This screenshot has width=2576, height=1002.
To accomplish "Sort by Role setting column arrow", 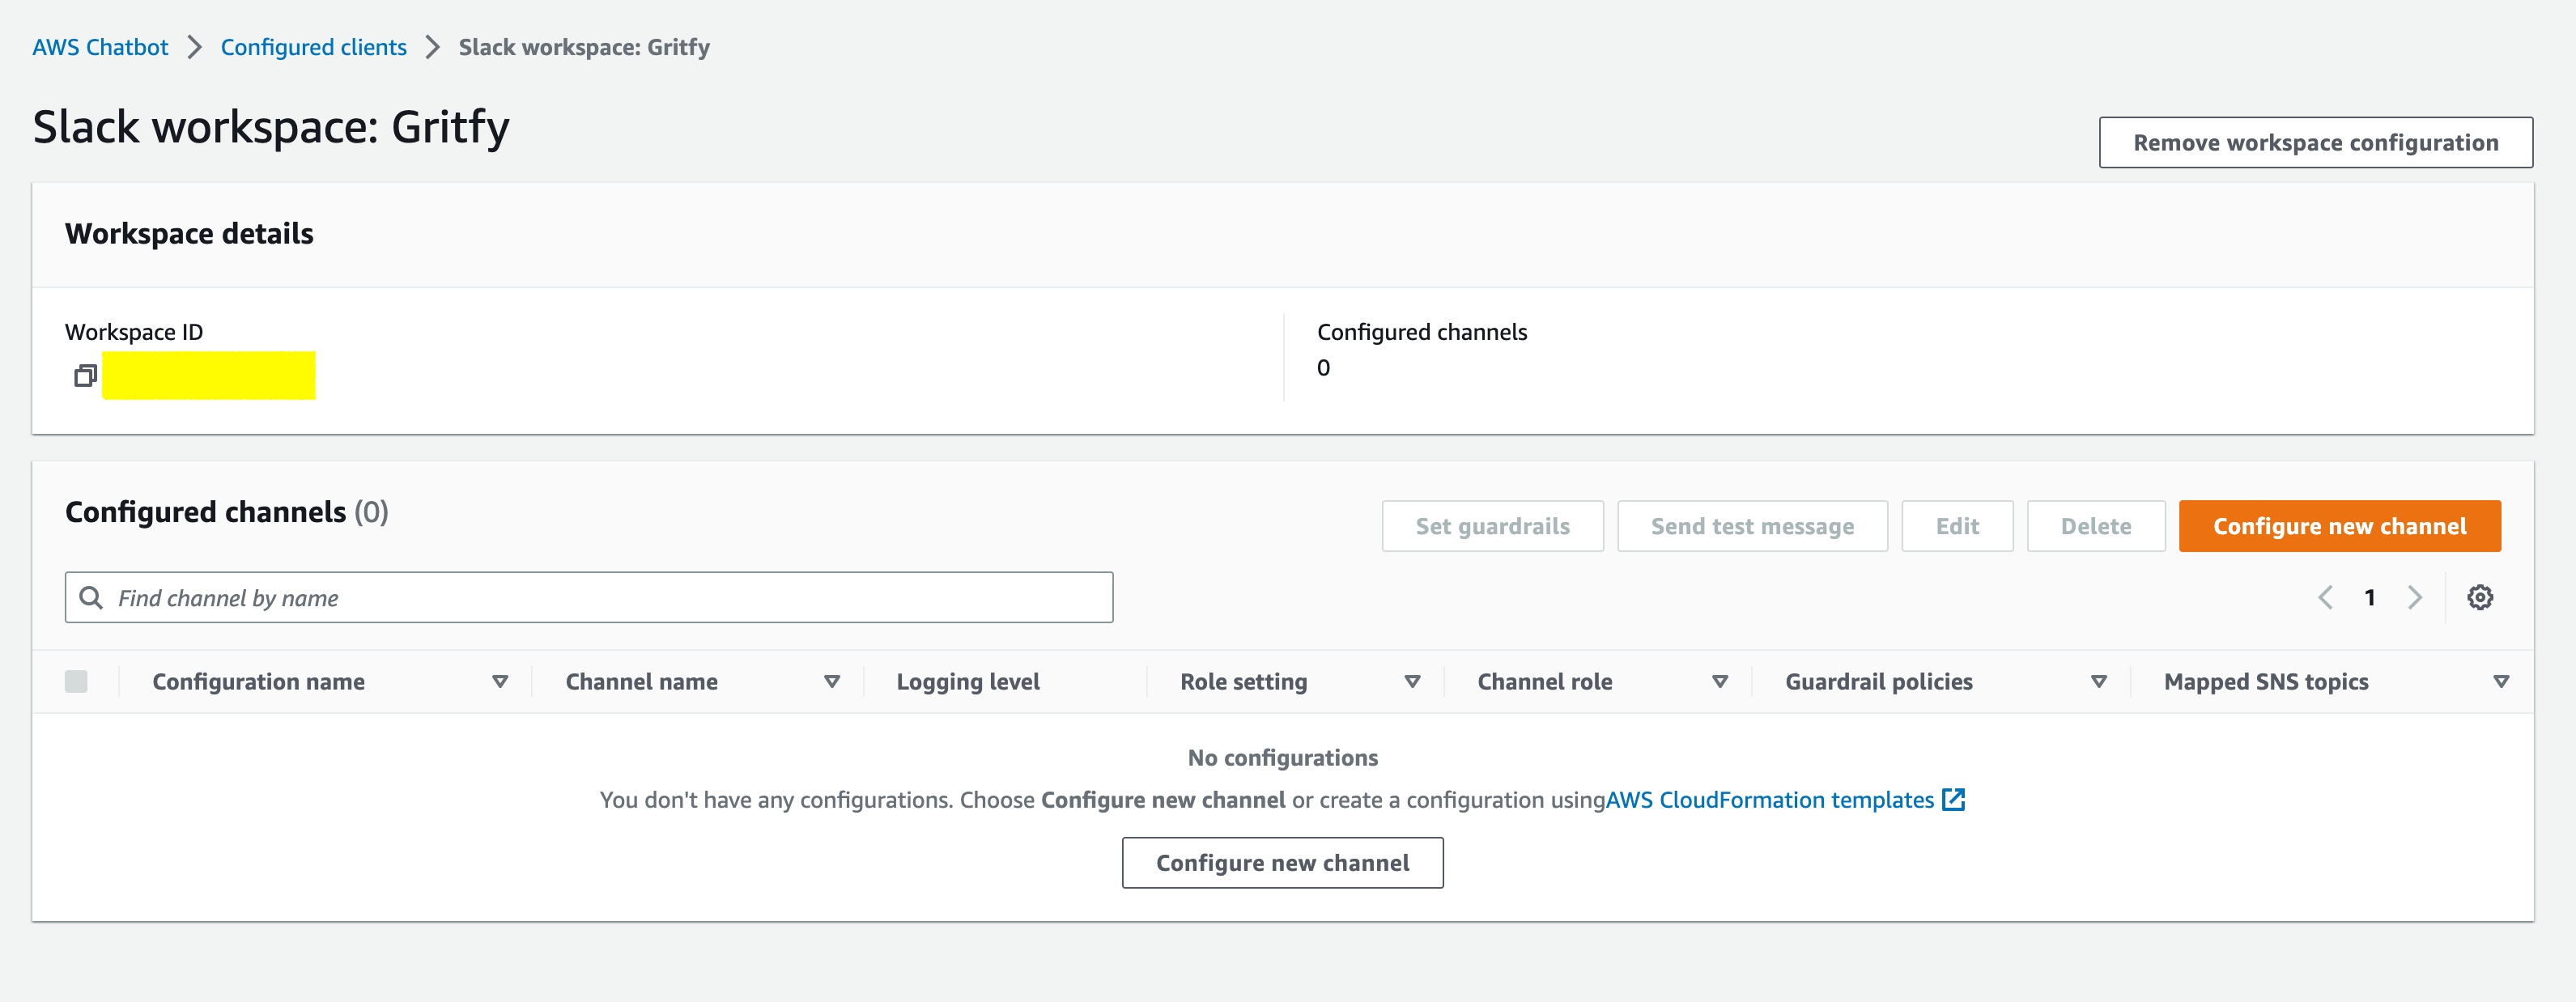I will point(1412,681).
